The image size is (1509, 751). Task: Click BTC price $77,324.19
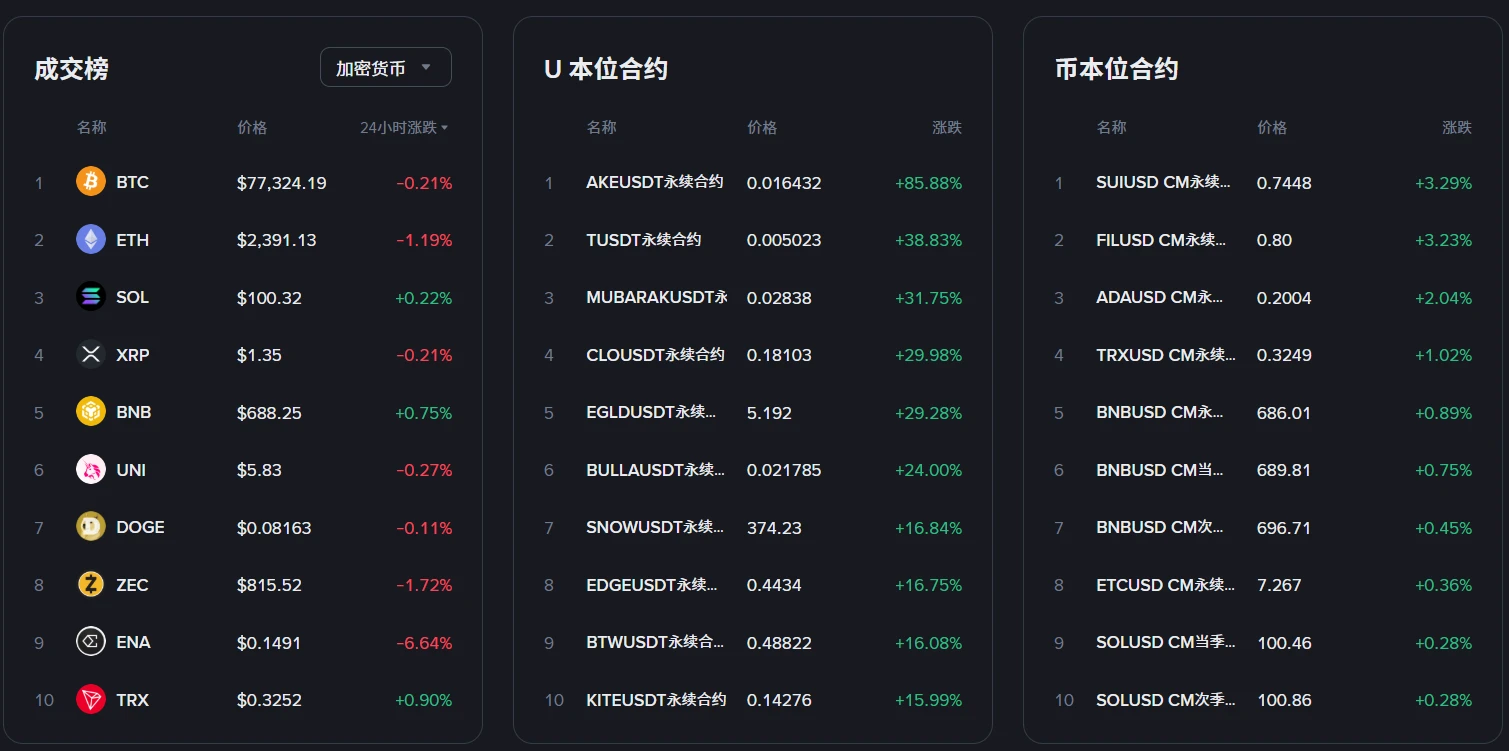pyautogui.click(x=282, y=183)
